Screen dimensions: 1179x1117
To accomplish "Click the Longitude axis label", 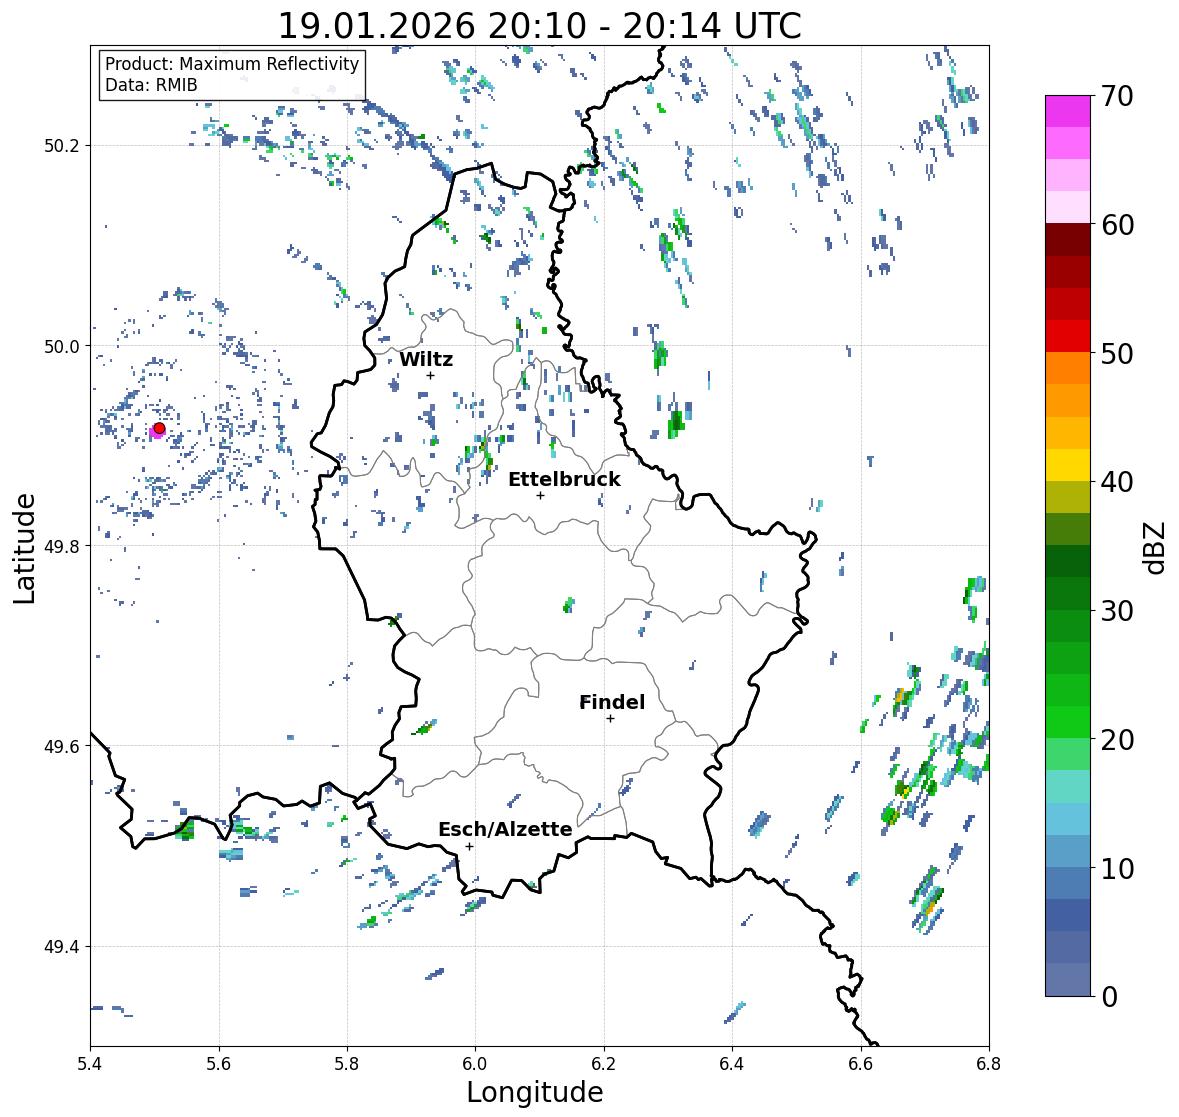I will tap(535, 1092).
